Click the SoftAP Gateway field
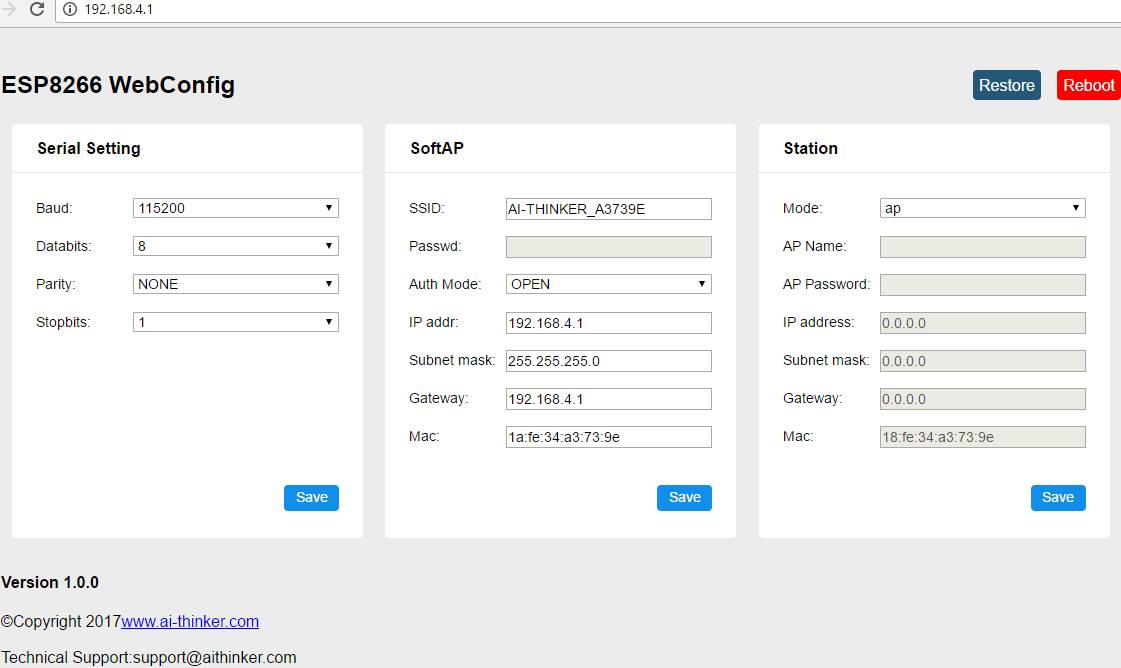This screenshot has height=668, width=1121. click(608, 398)
